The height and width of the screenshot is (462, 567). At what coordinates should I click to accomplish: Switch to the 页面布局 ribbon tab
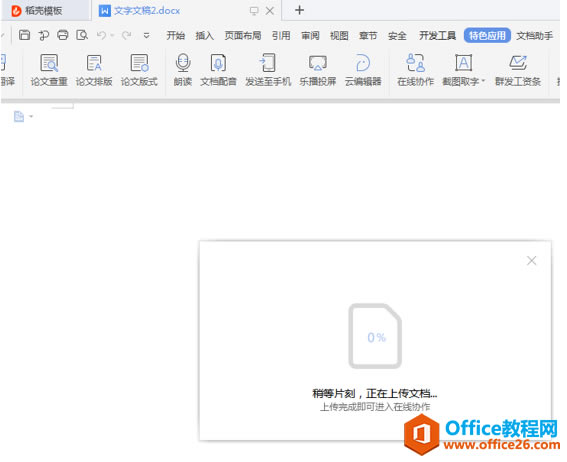pyautogui.click(x=243, y=35)
